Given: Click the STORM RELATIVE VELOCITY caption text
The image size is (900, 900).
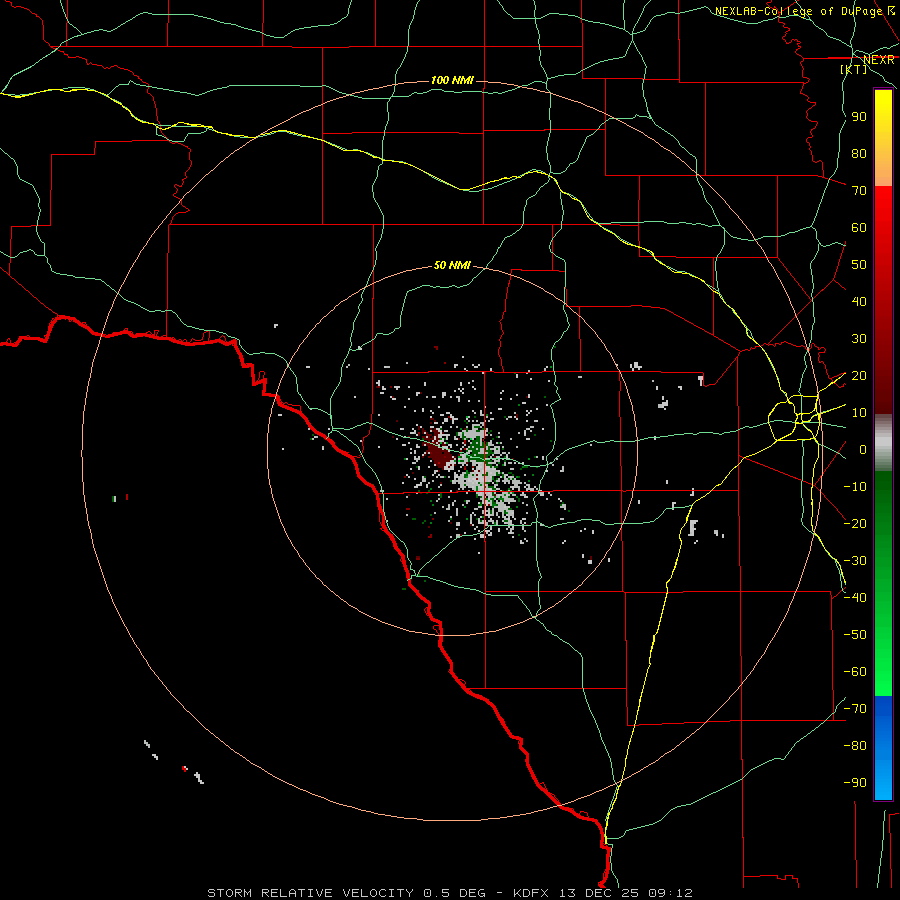Looking at the screenshot, I should (311, 893).
